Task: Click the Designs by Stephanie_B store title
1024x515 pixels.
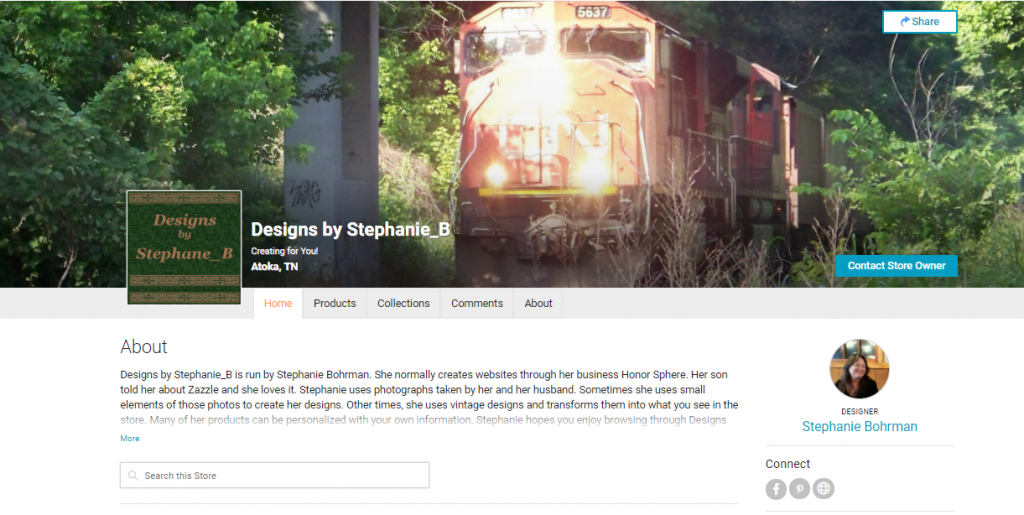Action: [x=350, y=229]
